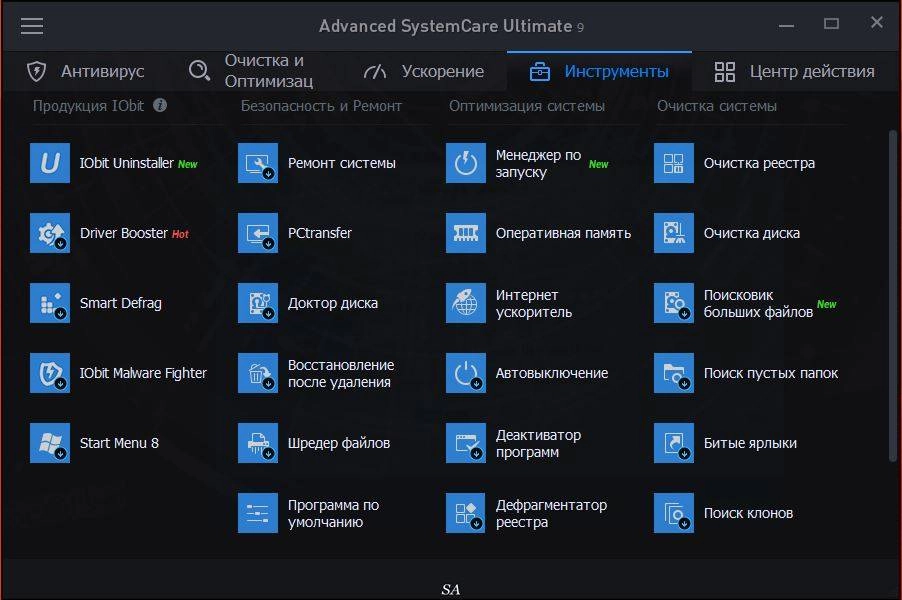Screen dimensions: 902x600
Task: Switch to the Ускорение tab
Action: point(424,71)
